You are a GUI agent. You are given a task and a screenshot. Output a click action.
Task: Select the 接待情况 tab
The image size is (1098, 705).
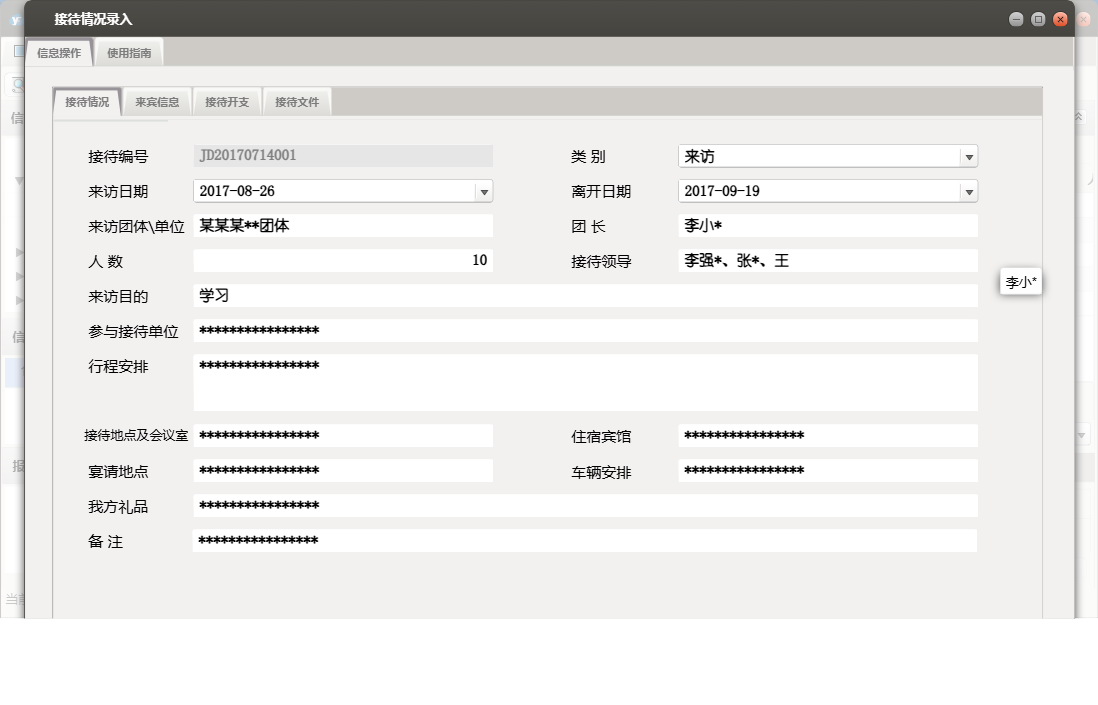point(86,100)
